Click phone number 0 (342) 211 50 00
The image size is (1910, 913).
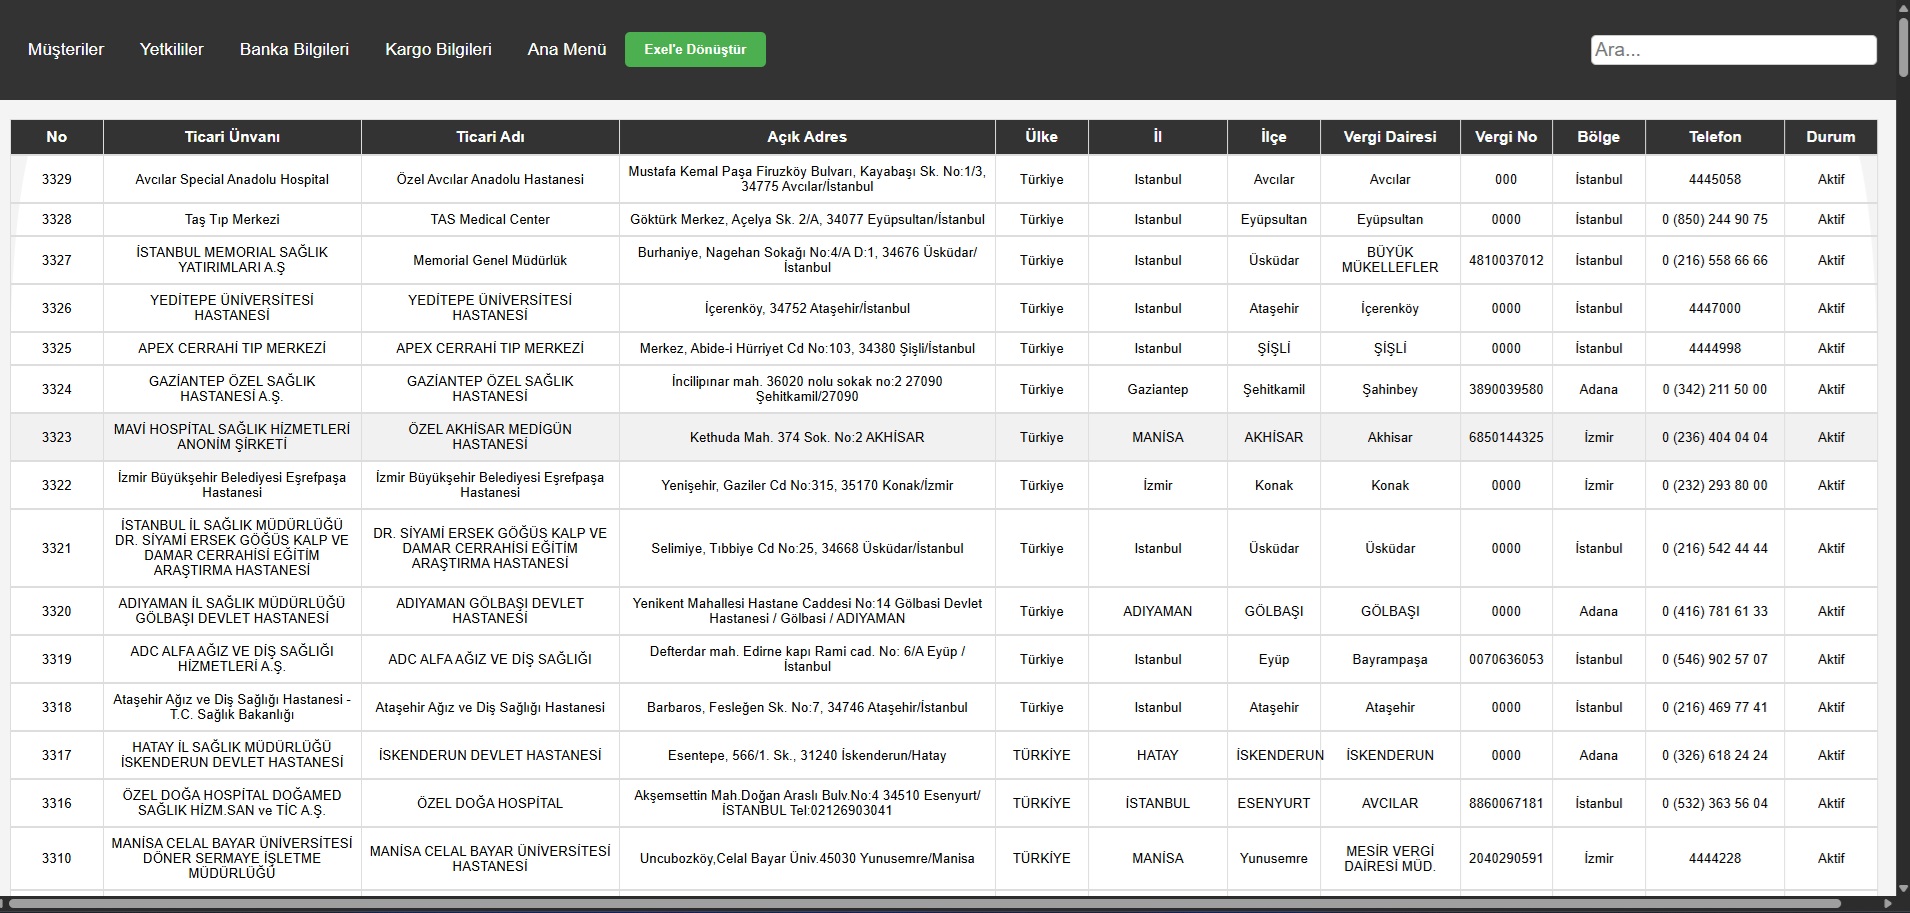[x=1714, y=389]
